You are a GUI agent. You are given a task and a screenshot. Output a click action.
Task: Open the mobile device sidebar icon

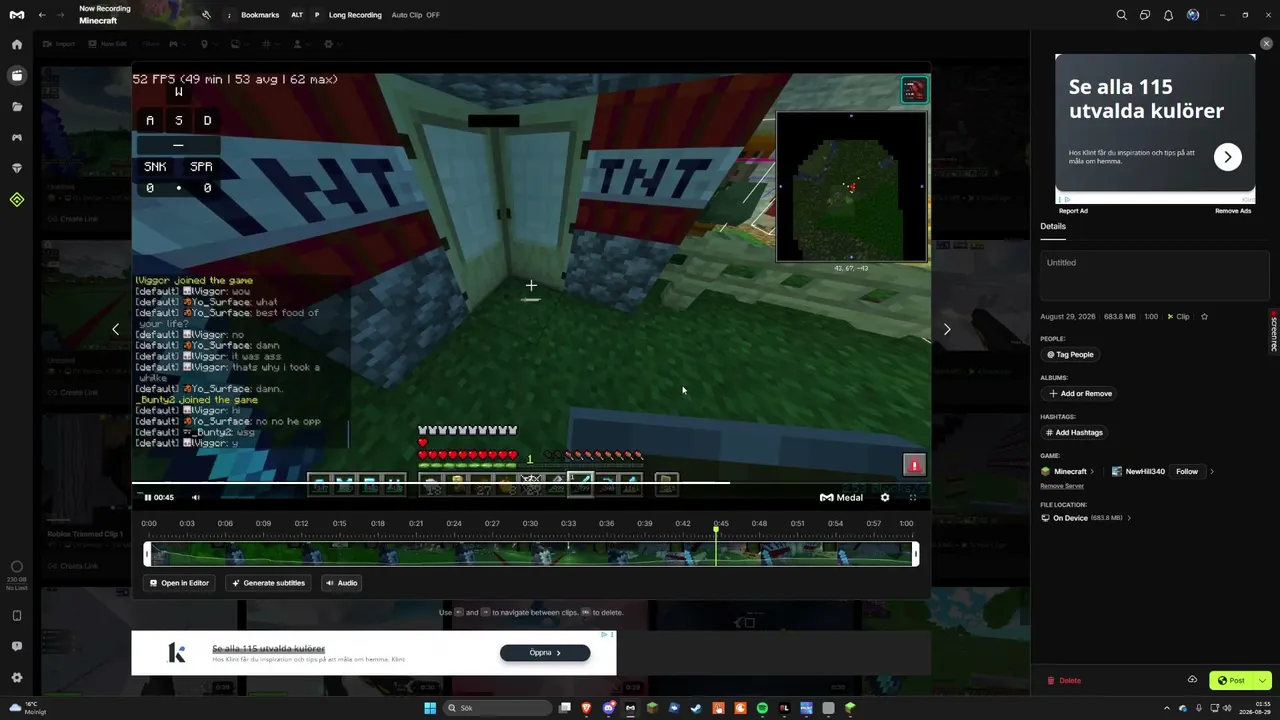point(17,616)
